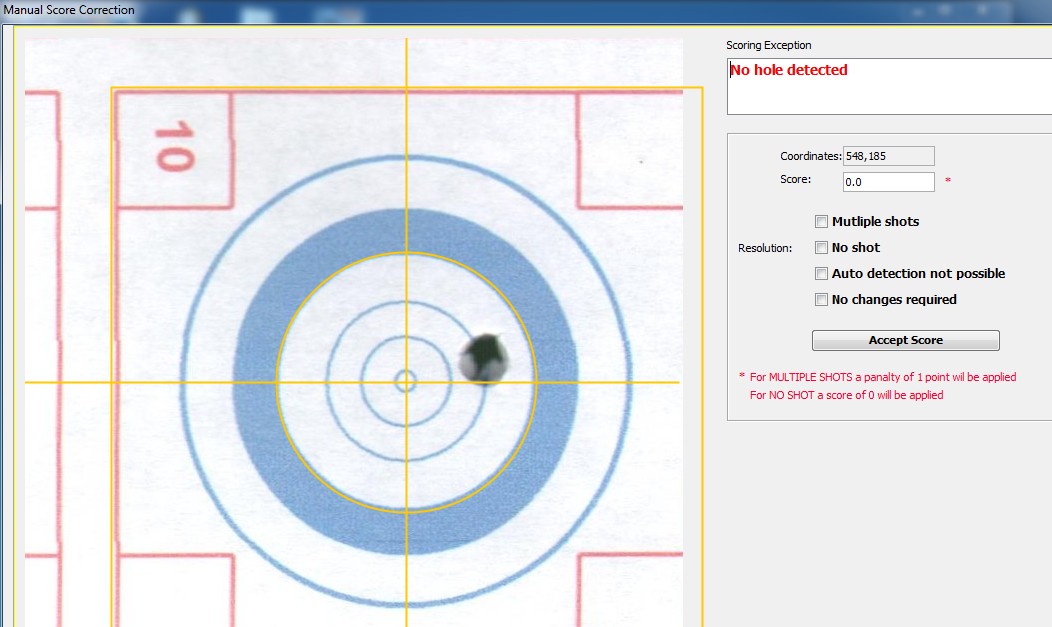Click the center bullseye of the target

(x=406, y=381)
